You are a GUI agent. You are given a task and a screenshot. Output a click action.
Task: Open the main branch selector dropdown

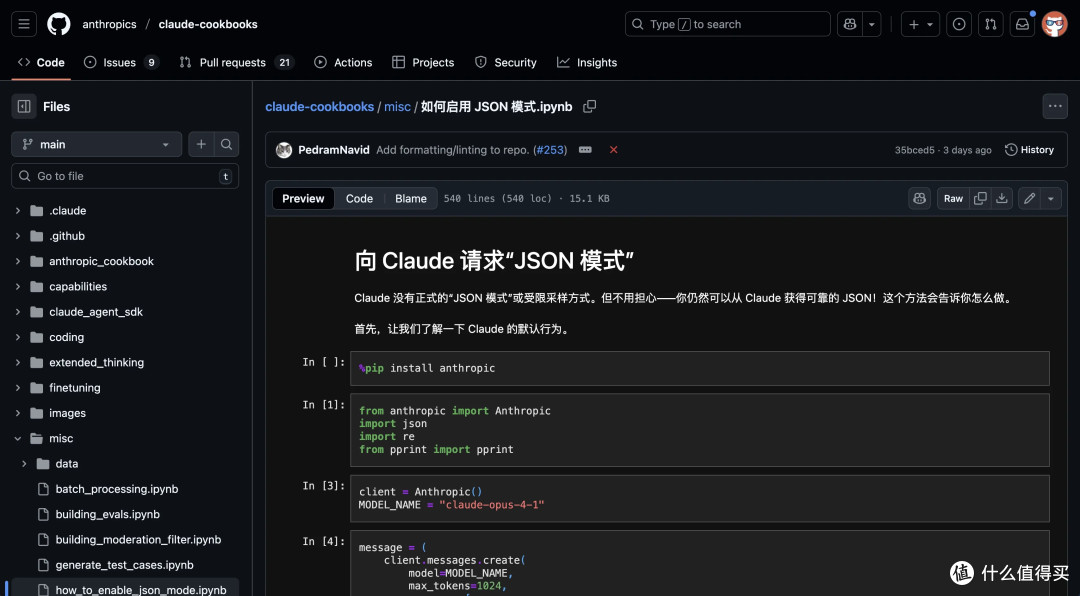tap(96, 144)
